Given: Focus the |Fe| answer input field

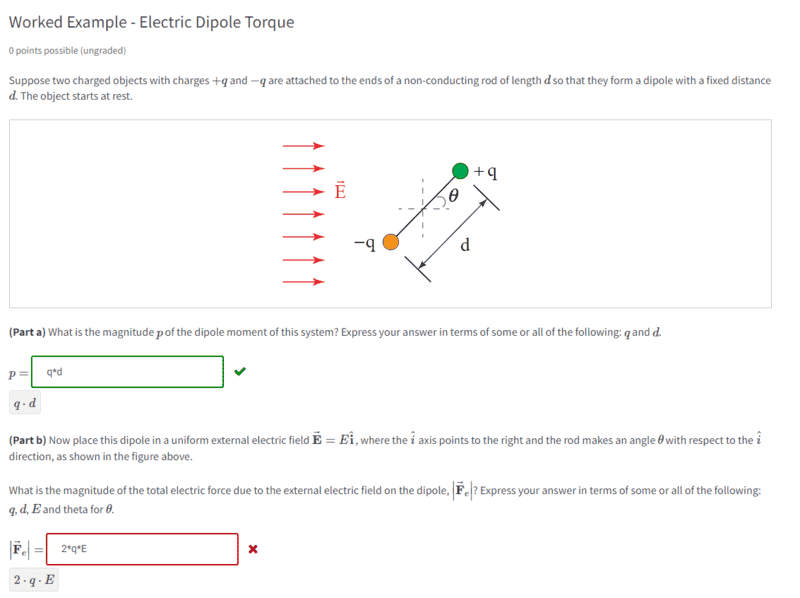Looking at the screenshot, I should (142, 549).
